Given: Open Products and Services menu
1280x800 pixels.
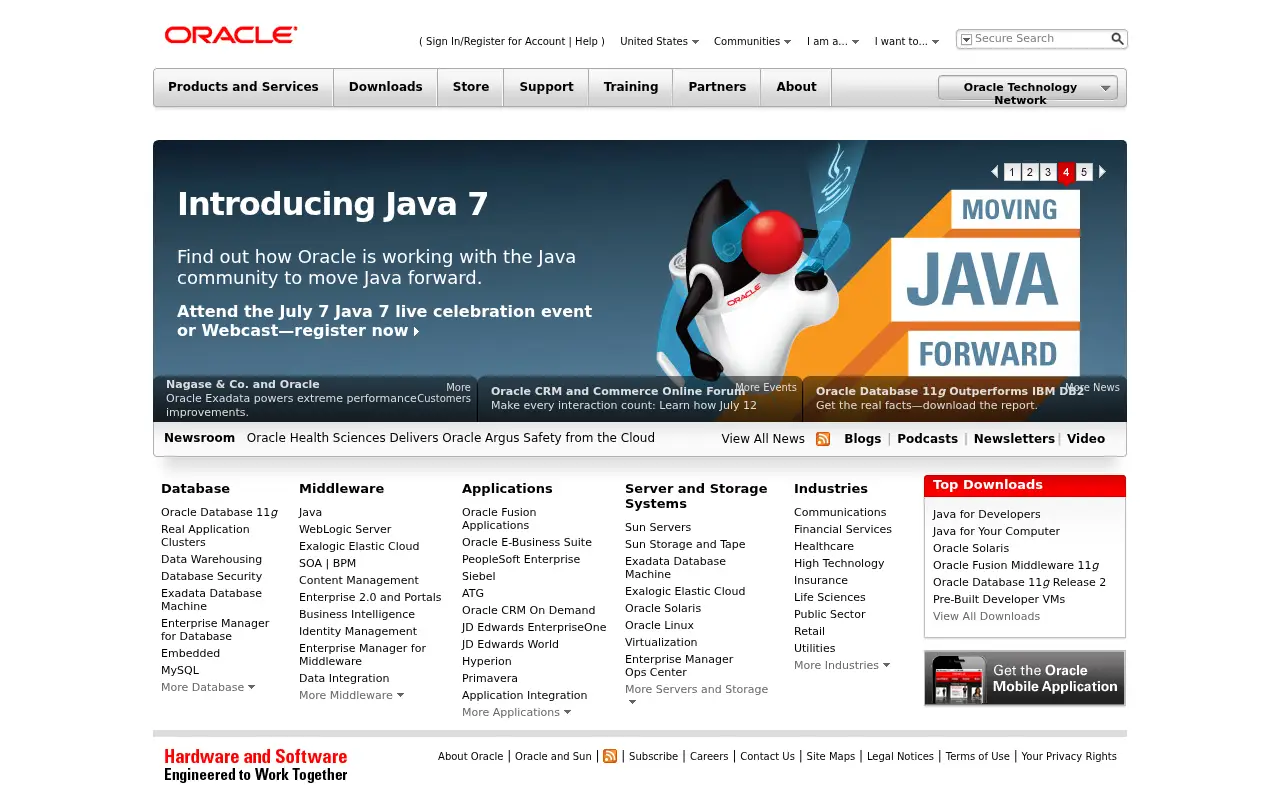Looking at the screenshot, I should click(x=243, y=87).
